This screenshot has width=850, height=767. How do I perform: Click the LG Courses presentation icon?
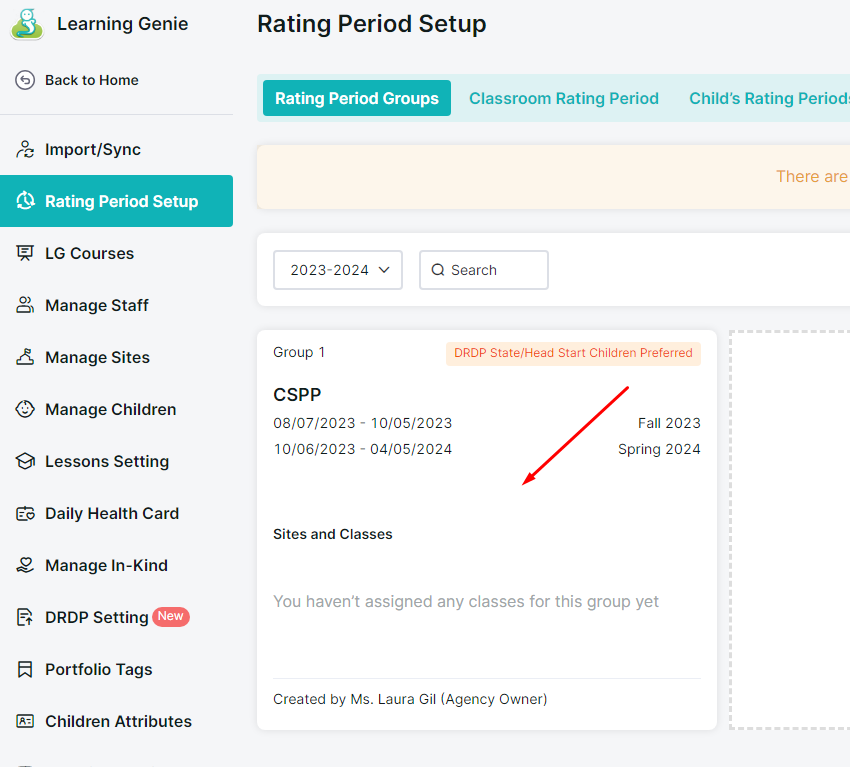pyautogui.click(x=25, y=253)
